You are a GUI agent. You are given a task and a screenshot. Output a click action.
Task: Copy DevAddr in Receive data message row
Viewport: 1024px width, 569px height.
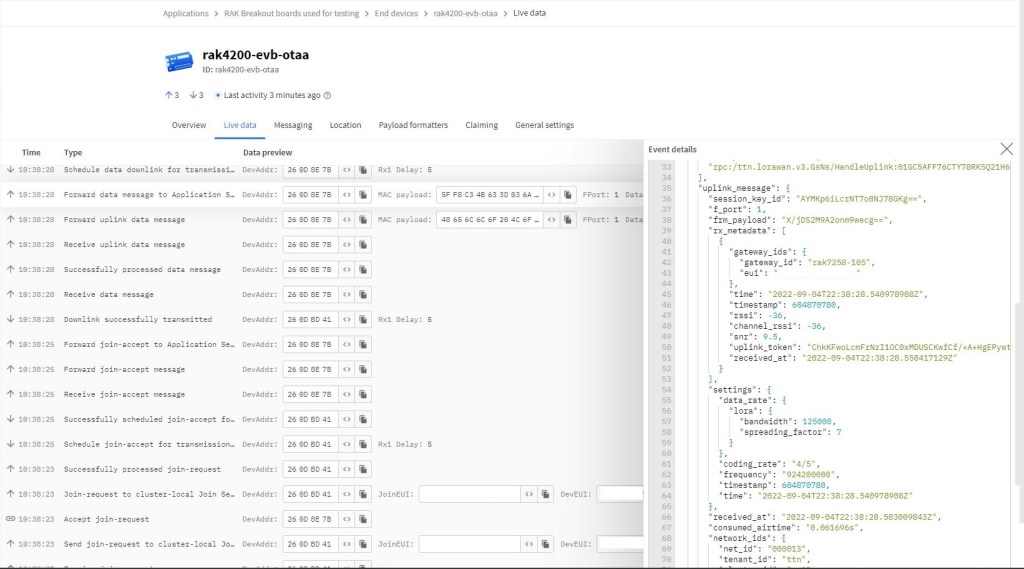(x=363, y=295)
